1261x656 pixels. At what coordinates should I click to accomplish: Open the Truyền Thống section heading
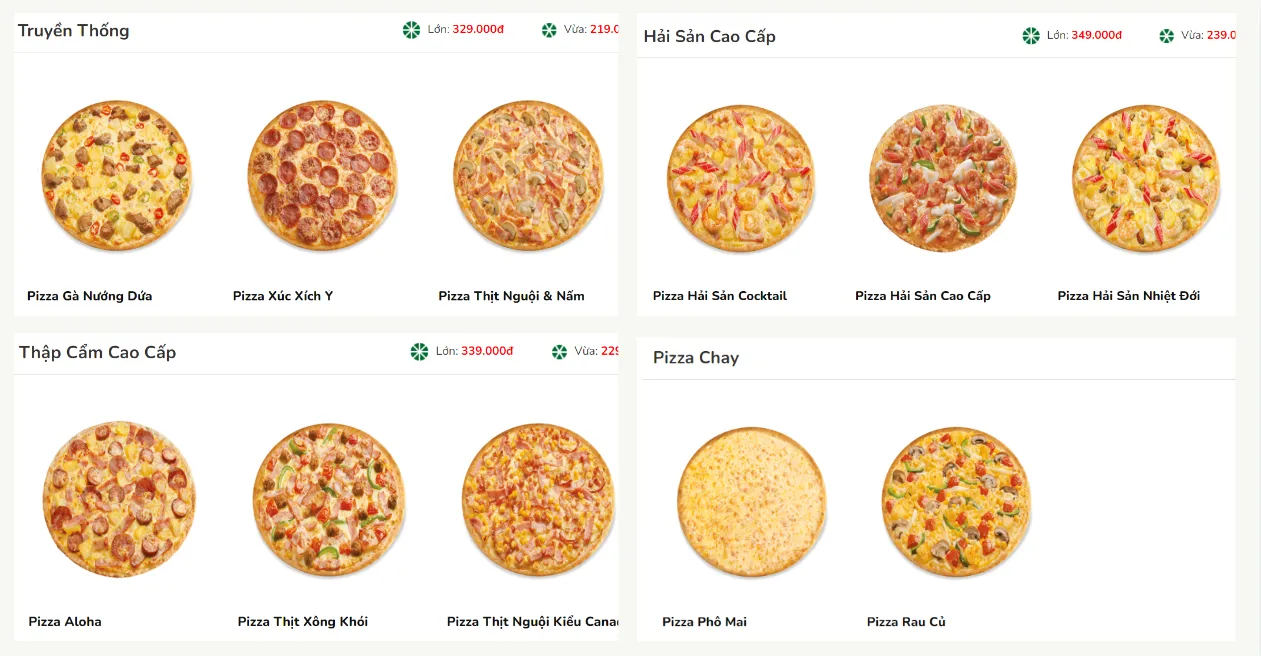tap(72, 30)
